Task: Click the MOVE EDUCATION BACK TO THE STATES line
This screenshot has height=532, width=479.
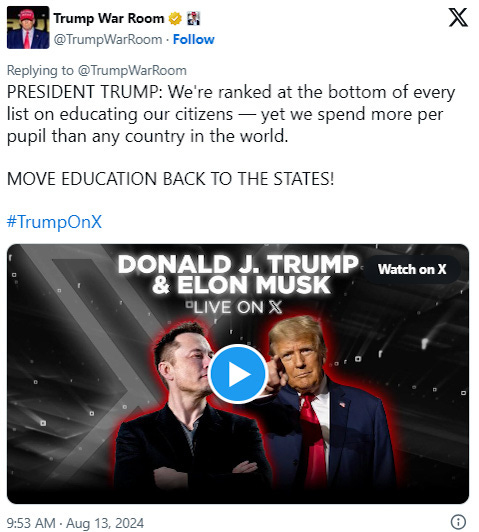Action: 171,179
